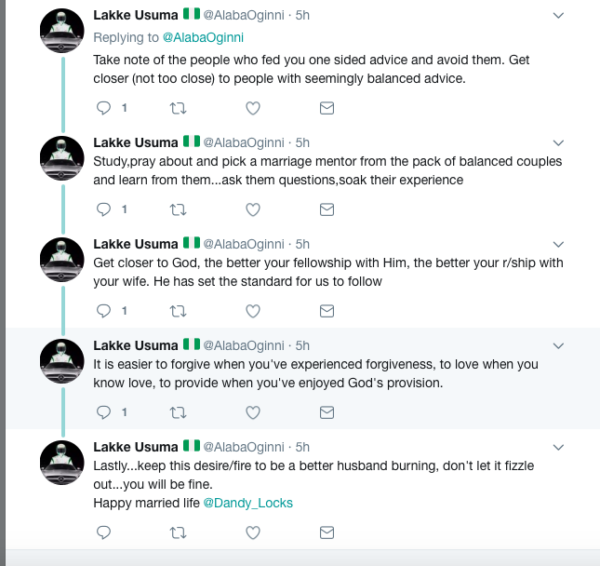The height and width of the screenshot is (566, 600).
Task: Send 'Study,pray about' tweet via direct message
Action: 327,210
